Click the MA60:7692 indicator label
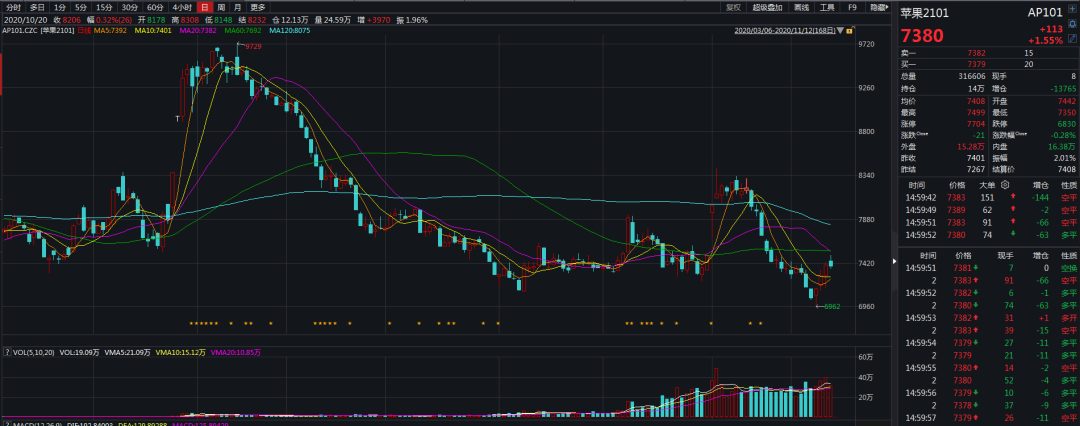Screen dimensions: 1080x426 coord(242,31)
